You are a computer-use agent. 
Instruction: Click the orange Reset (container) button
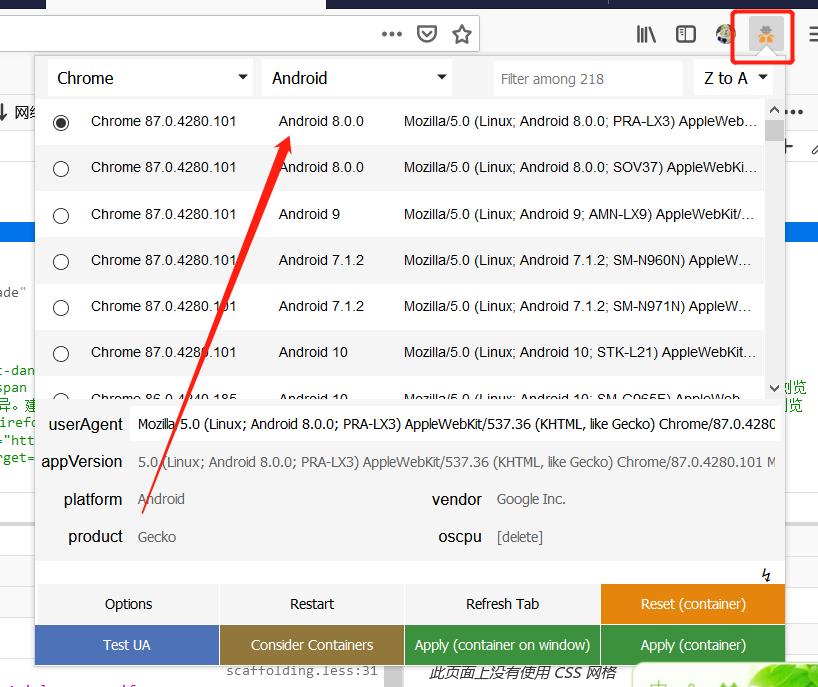click(x=693, y=604)
